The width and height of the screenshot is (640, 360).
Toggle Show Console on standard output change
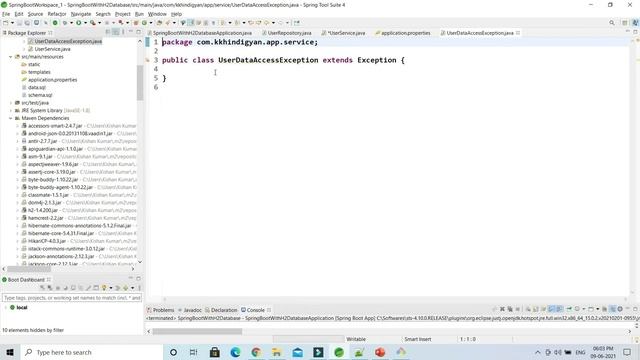pyautogui.click(x=551, y=309)
